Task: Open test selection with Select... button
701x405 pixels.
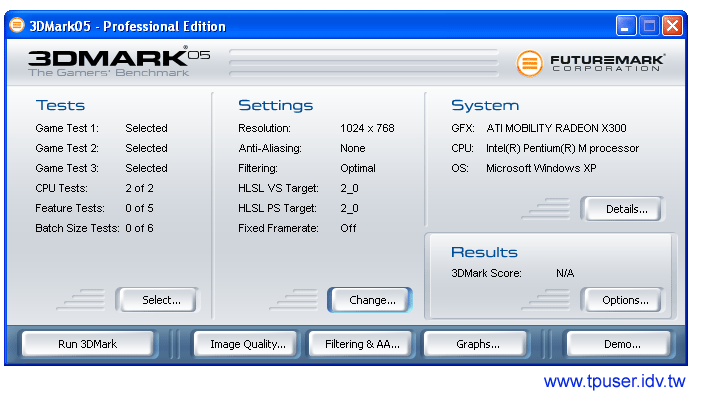Action: click(x=161, y=300)
